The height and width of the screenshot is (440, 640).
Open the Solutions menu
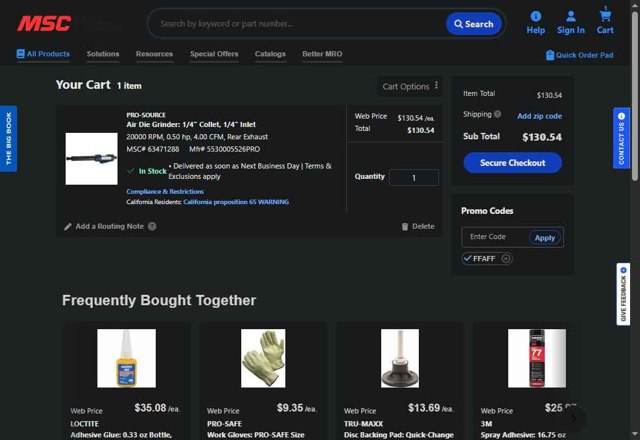[x=103, y=54]
